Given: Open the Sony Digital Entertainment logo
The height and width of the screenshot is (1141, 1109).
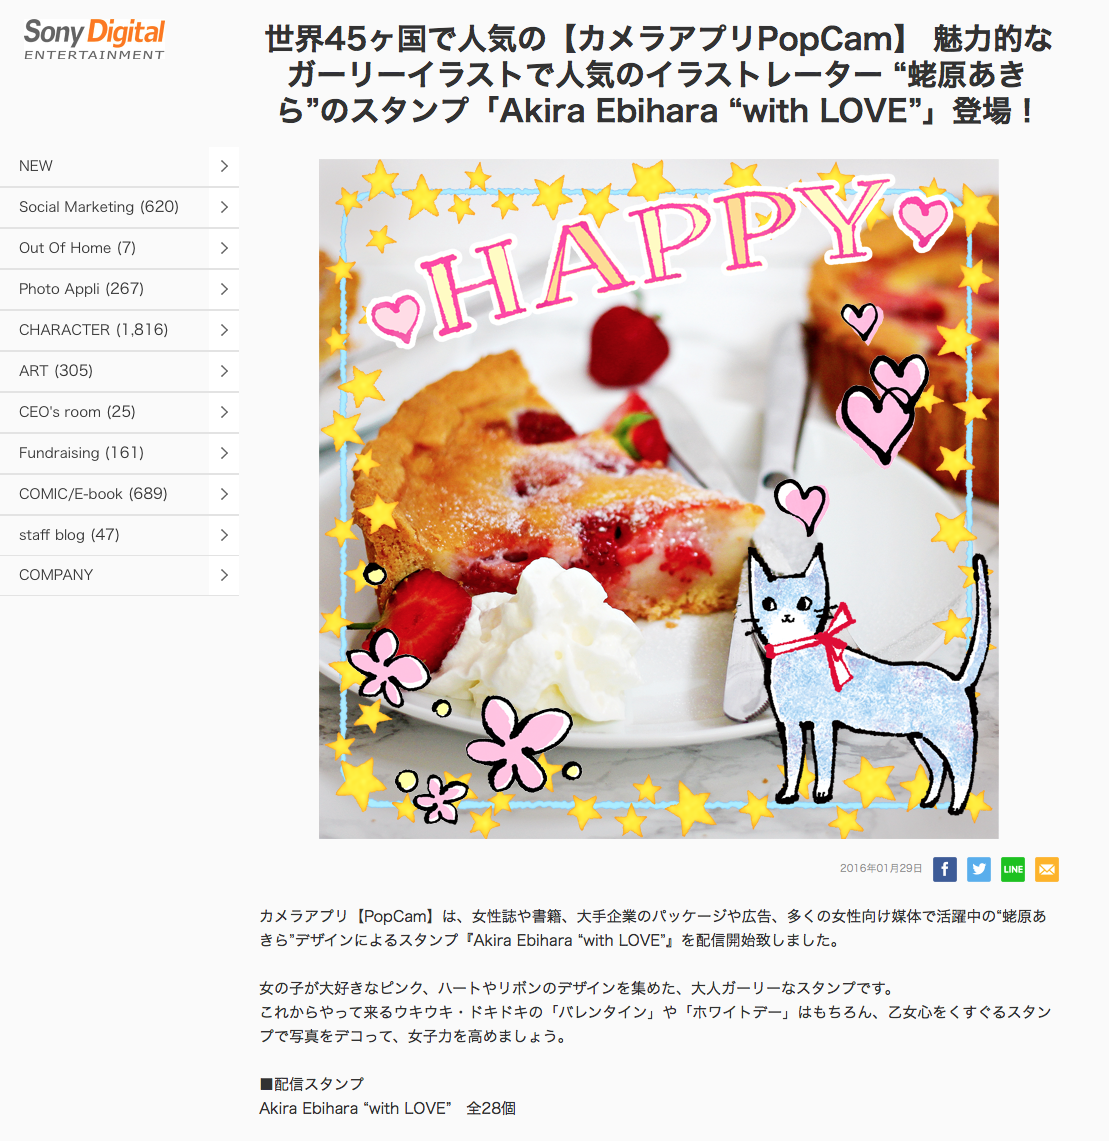Looking at the screenshot, I should [x=95, y=39].
